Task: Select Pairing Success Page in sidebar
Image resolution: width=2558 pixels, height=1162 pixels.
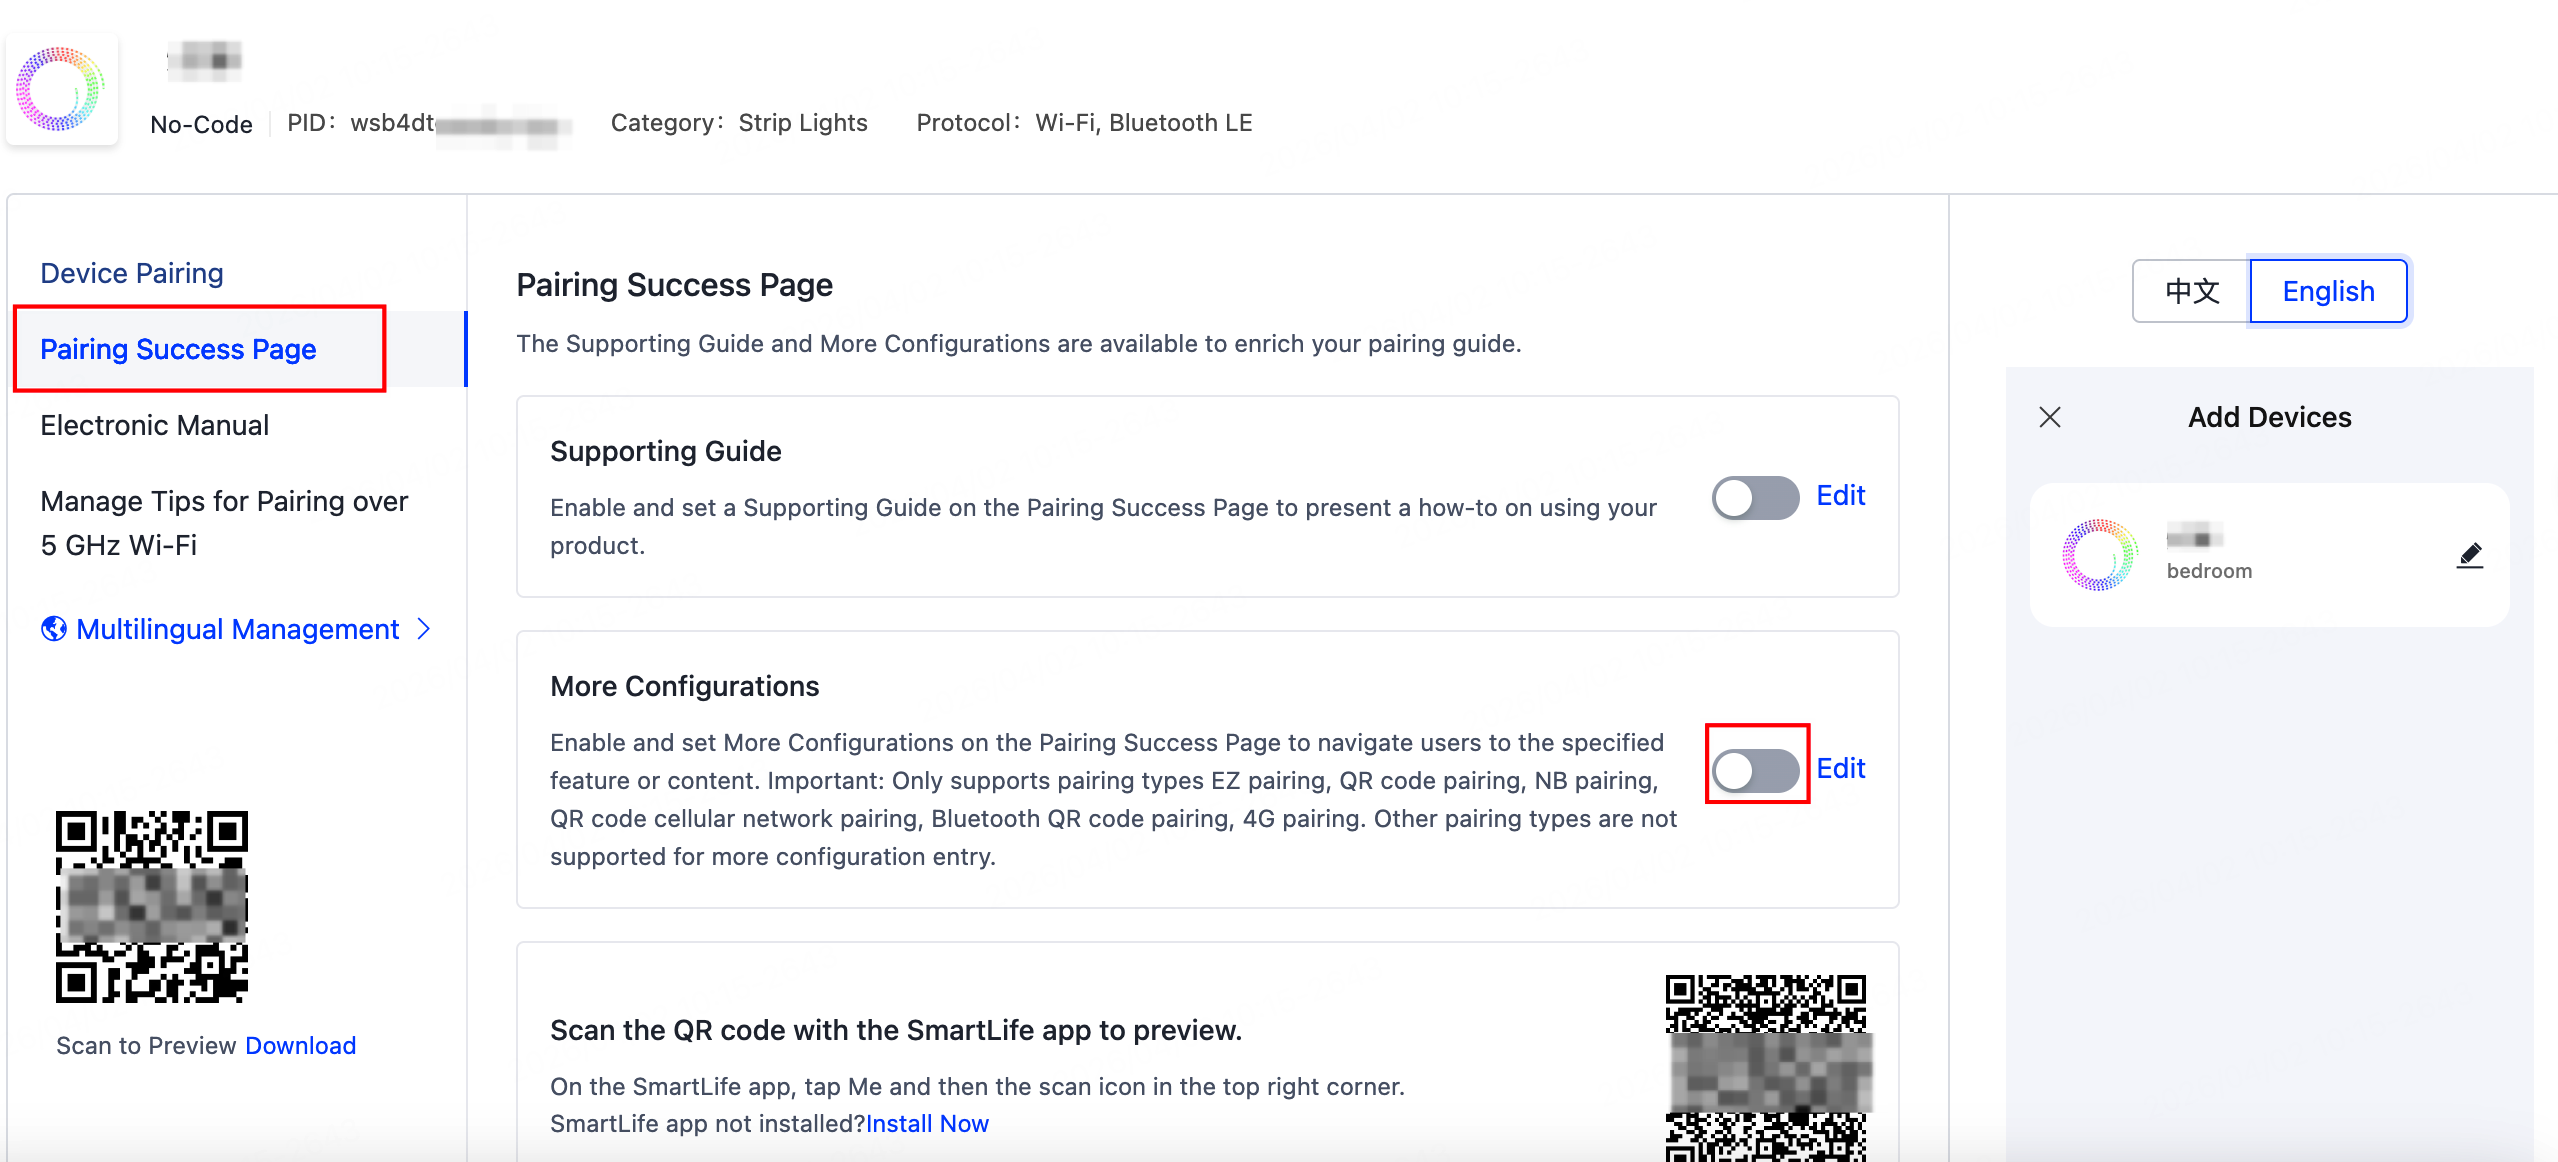Action: 178,349
